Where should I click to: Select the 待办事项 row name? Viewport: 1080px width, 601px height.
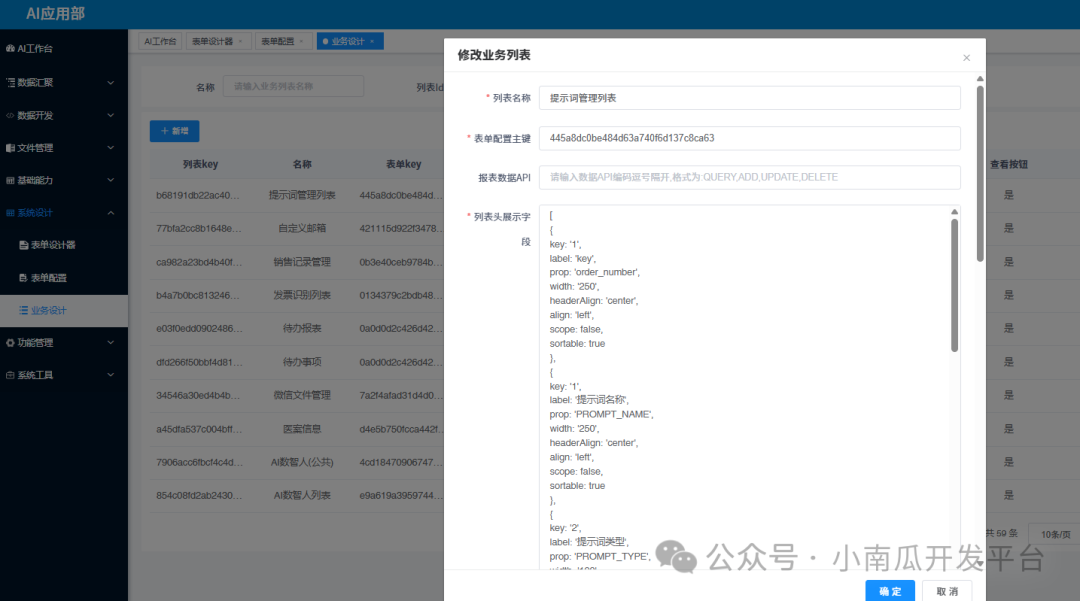pyautogui.click(x=302, y=362)
